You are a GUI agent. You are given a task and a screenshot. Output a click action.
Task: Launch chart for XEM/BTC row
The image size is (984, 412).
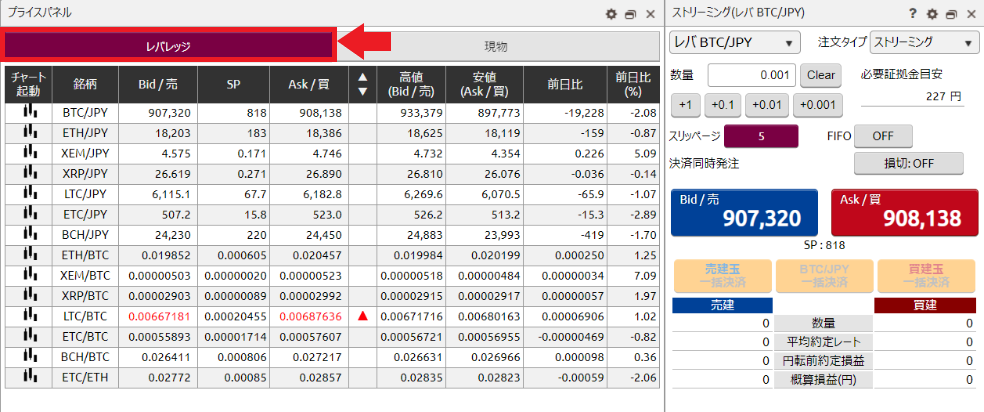pyautogui.click(x=29, y=275)
